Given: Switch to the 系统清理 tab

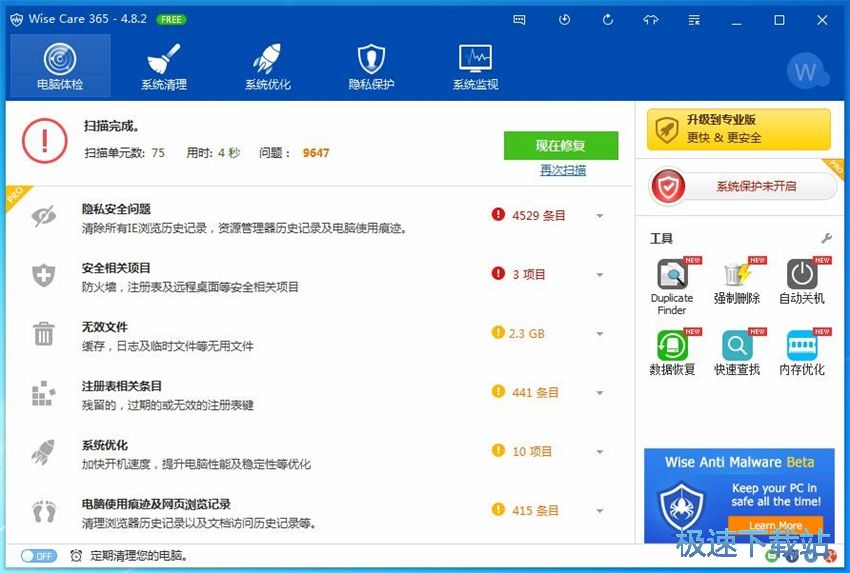Looking at the screenshot, I should coord(164,66).
